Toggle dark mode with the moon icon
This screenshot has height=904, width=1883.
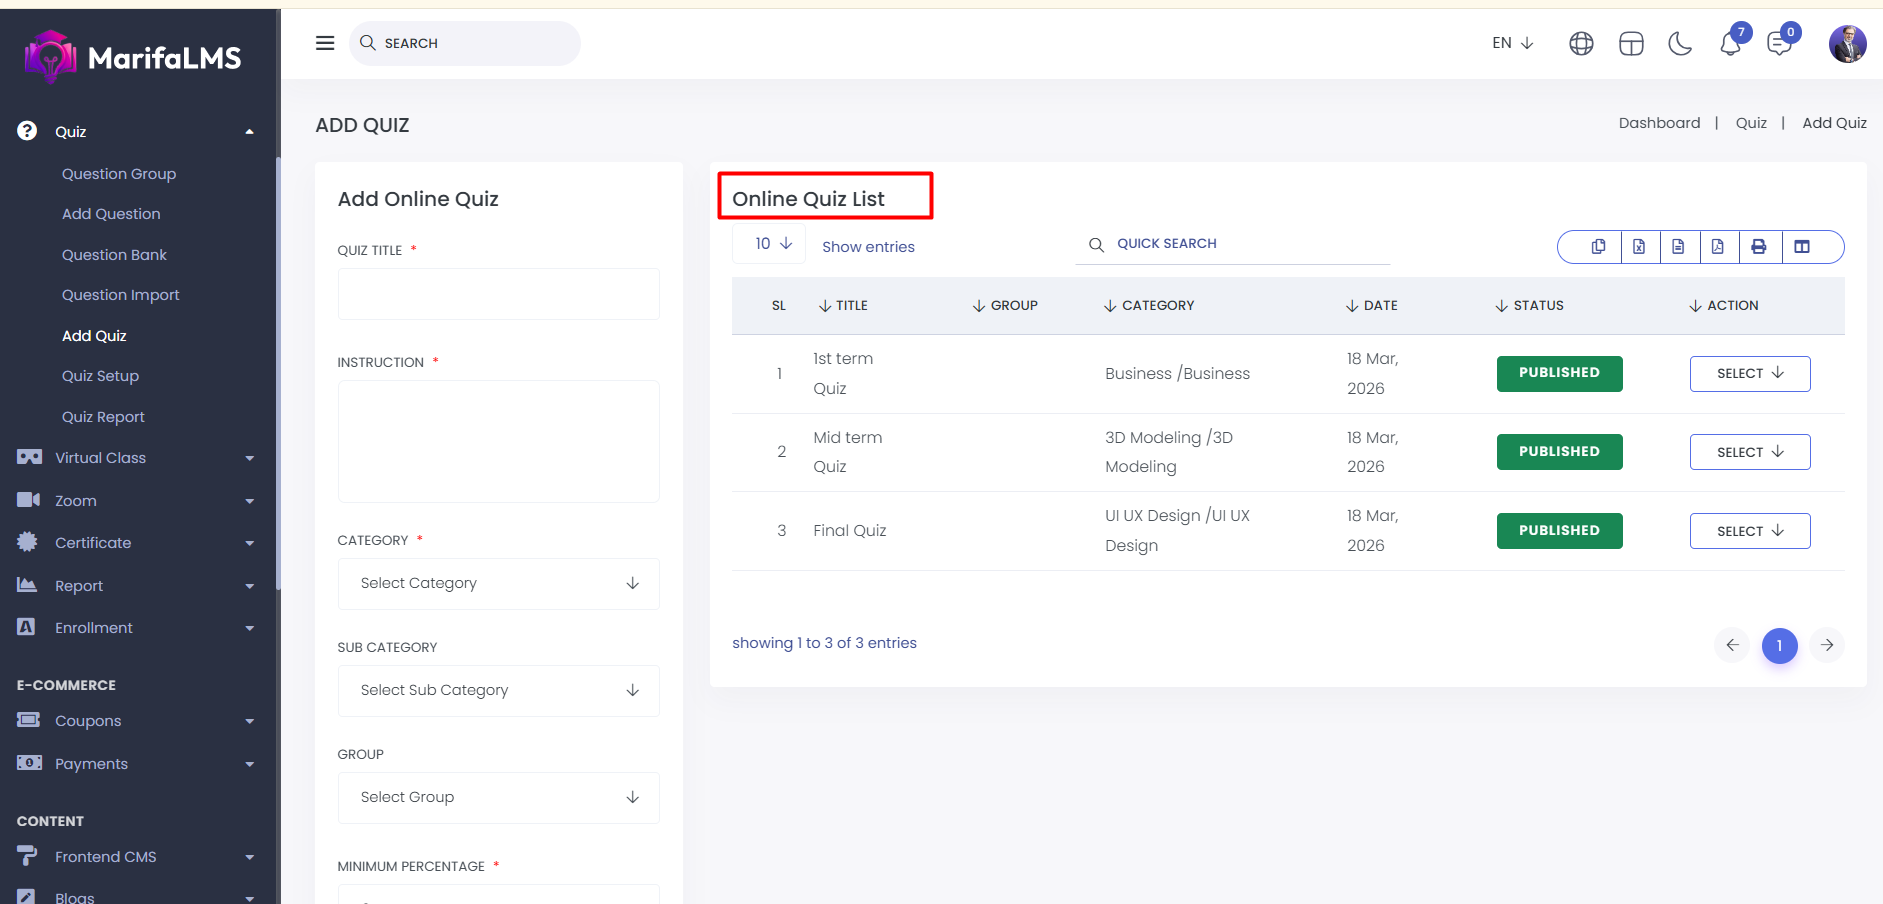(1680, 44)
